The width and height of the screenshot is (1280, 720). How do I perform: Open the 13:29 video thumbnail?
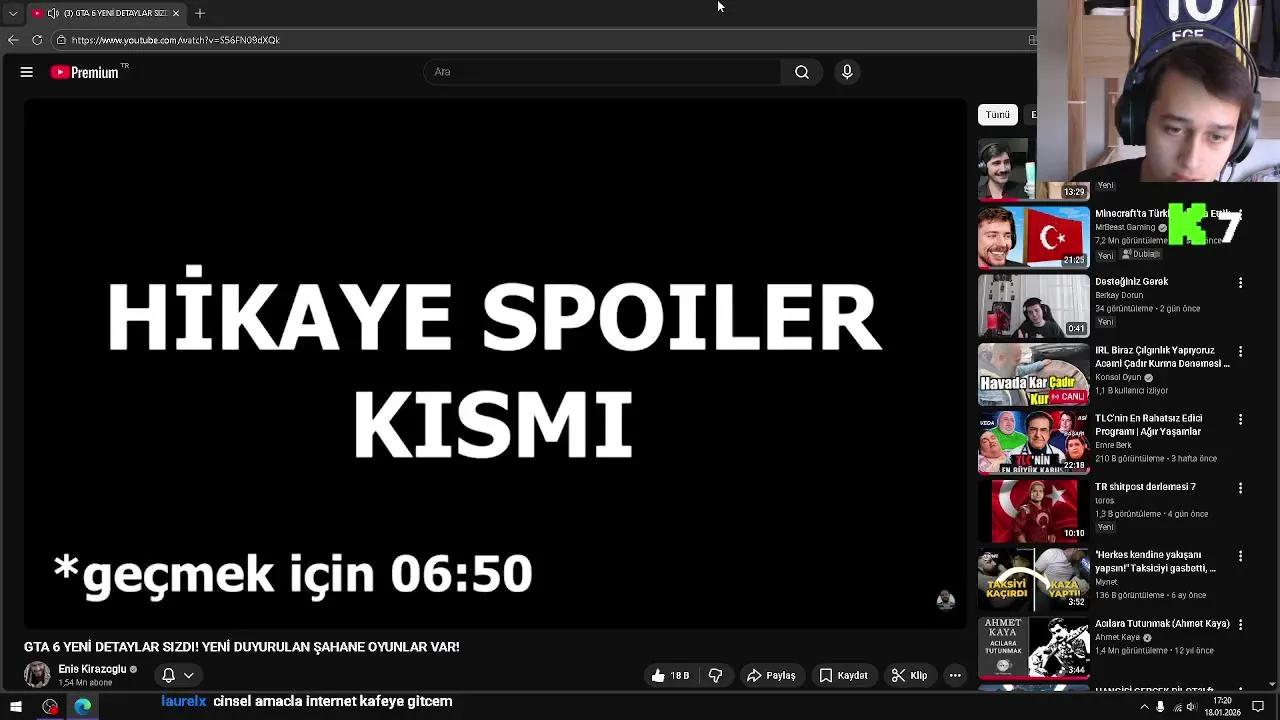1033,170
